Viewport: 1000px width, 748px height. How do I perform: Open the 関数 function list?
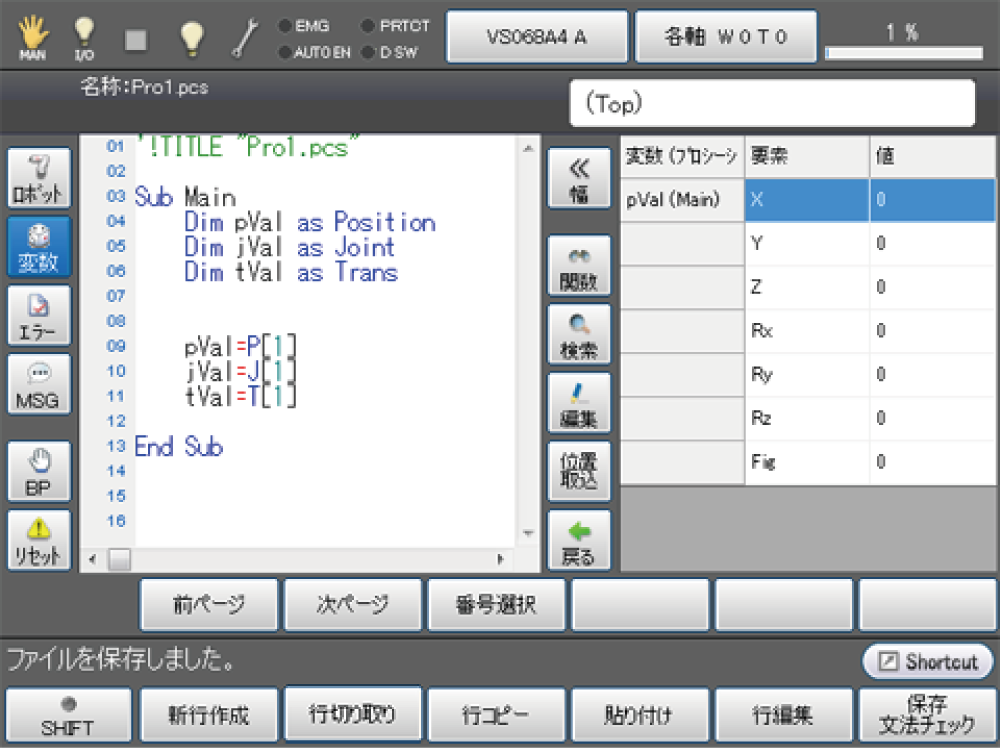[x=579, y=265]
